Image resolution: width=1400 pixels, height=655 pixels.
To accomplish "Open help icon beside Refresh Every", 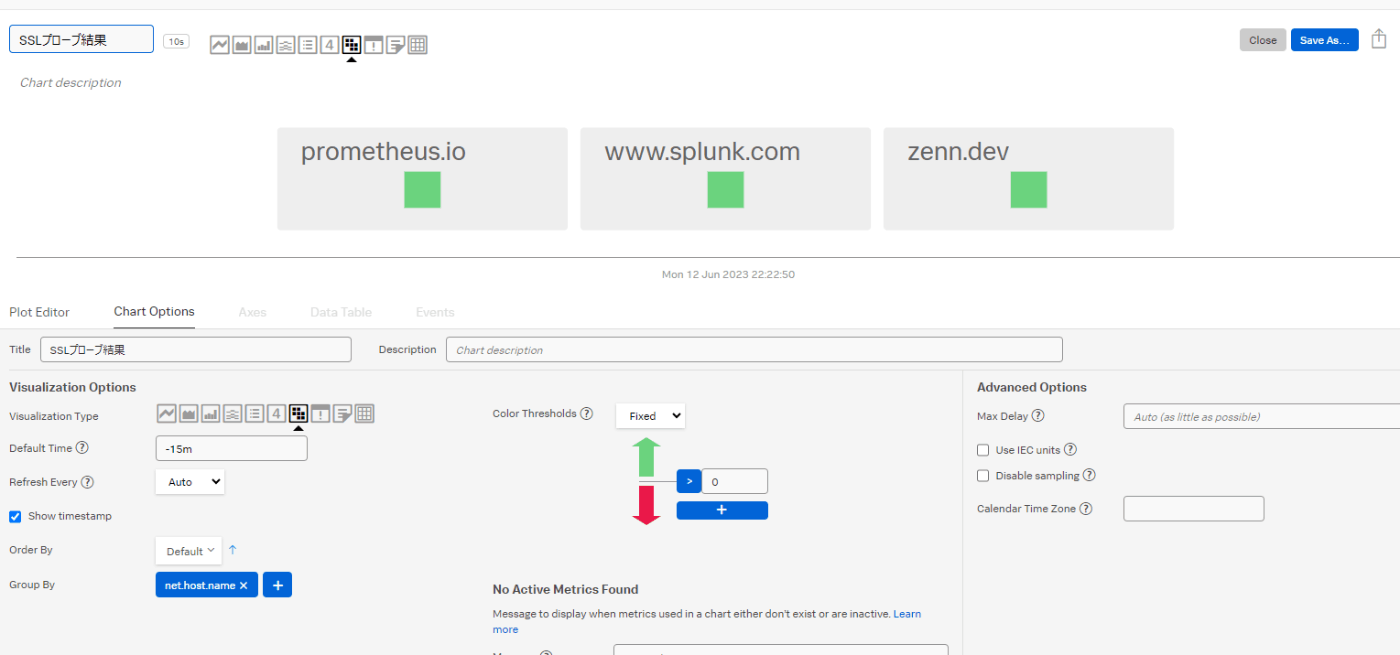I will (x=87, y=482).
